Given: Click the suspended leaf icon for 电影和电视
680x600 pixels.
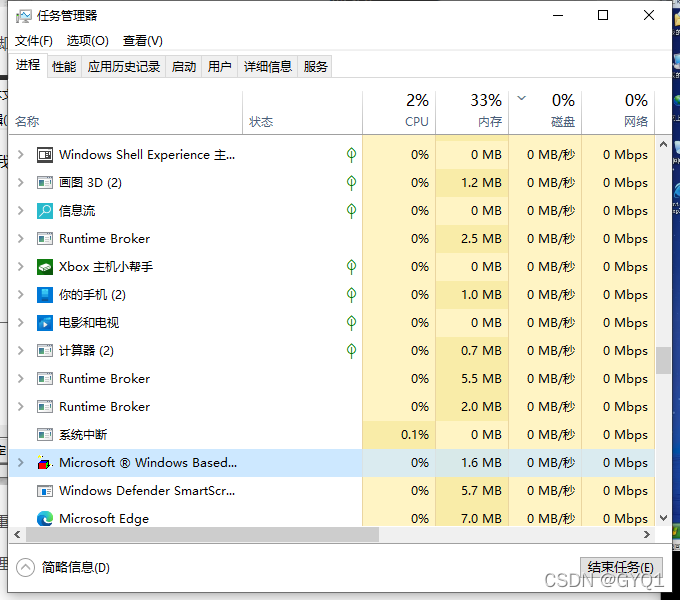Looking at the screenshot, I should 352,323.
